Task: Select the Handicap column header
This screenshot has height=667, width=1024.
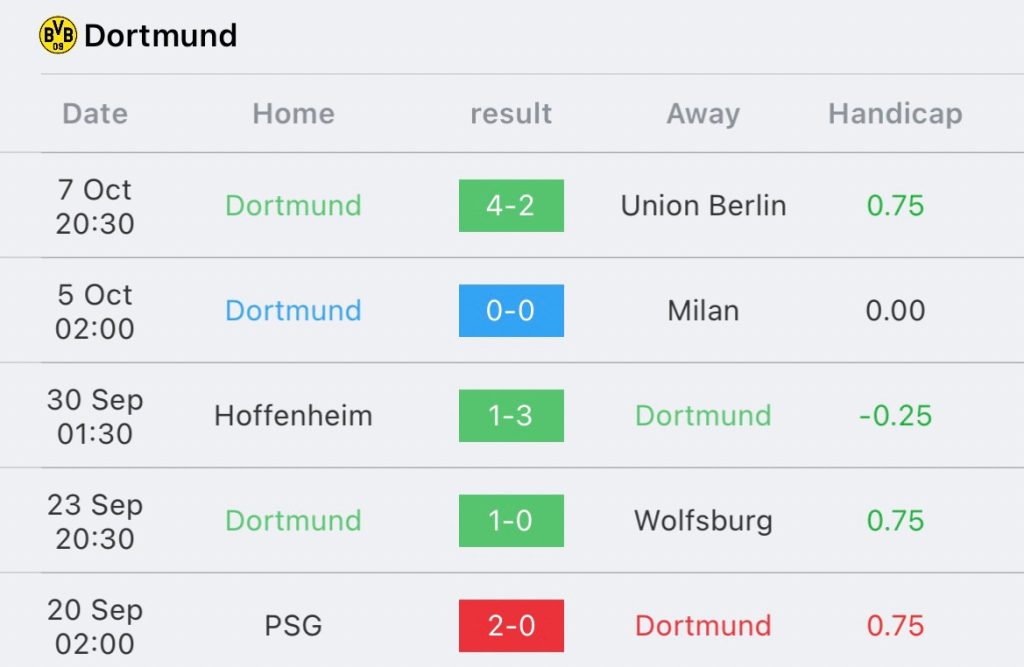Action: coord(895,114)
